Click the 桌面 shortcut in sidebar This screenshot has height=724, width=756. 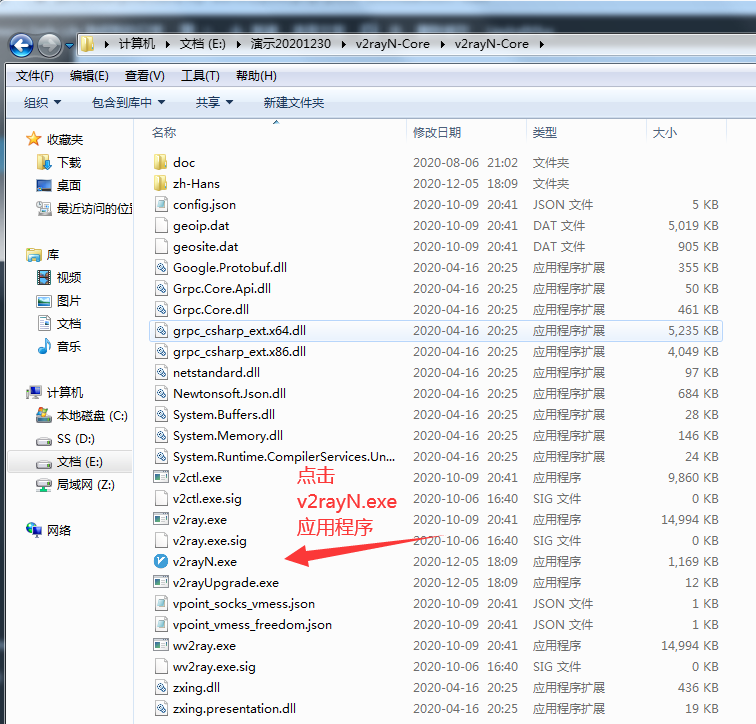point(68,185)
